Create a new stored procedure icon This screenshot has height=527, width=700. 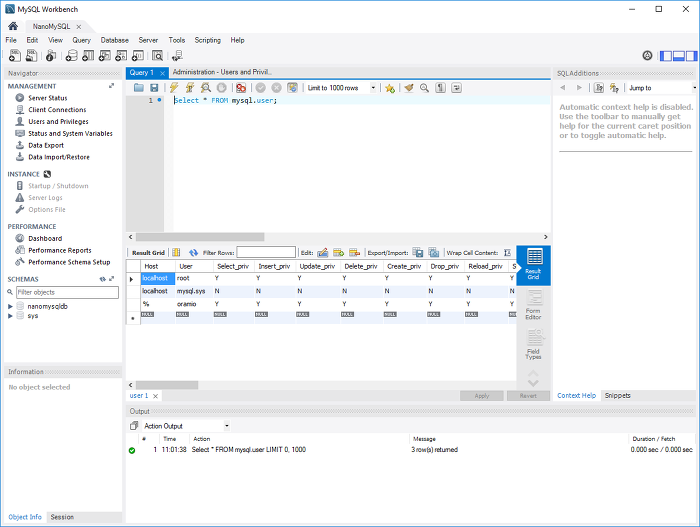click(x=121, y=55)
